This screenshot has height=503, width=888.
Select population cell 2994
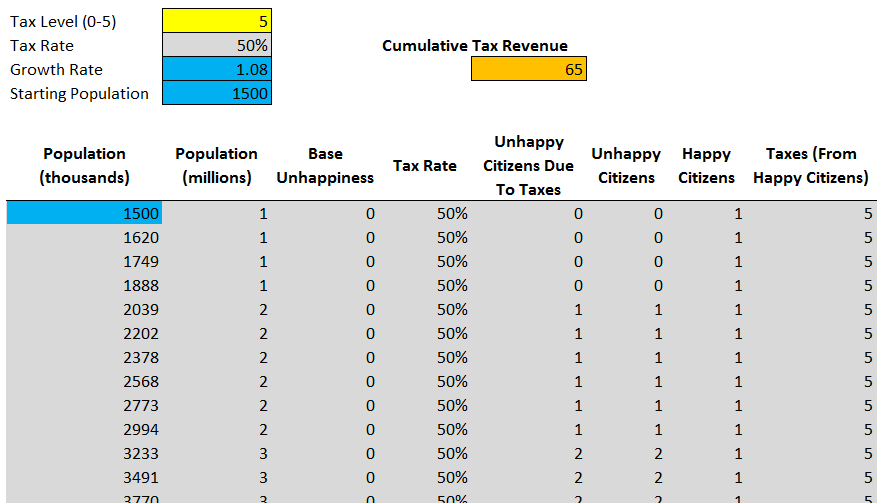point(84,429)
